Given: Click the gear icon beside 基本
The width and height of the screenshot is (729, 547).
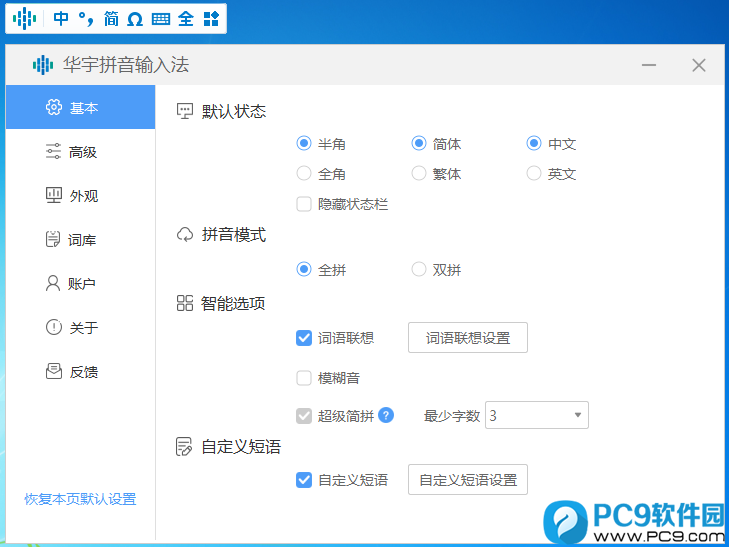Looking at the screenshot, I should coord(53,107).
